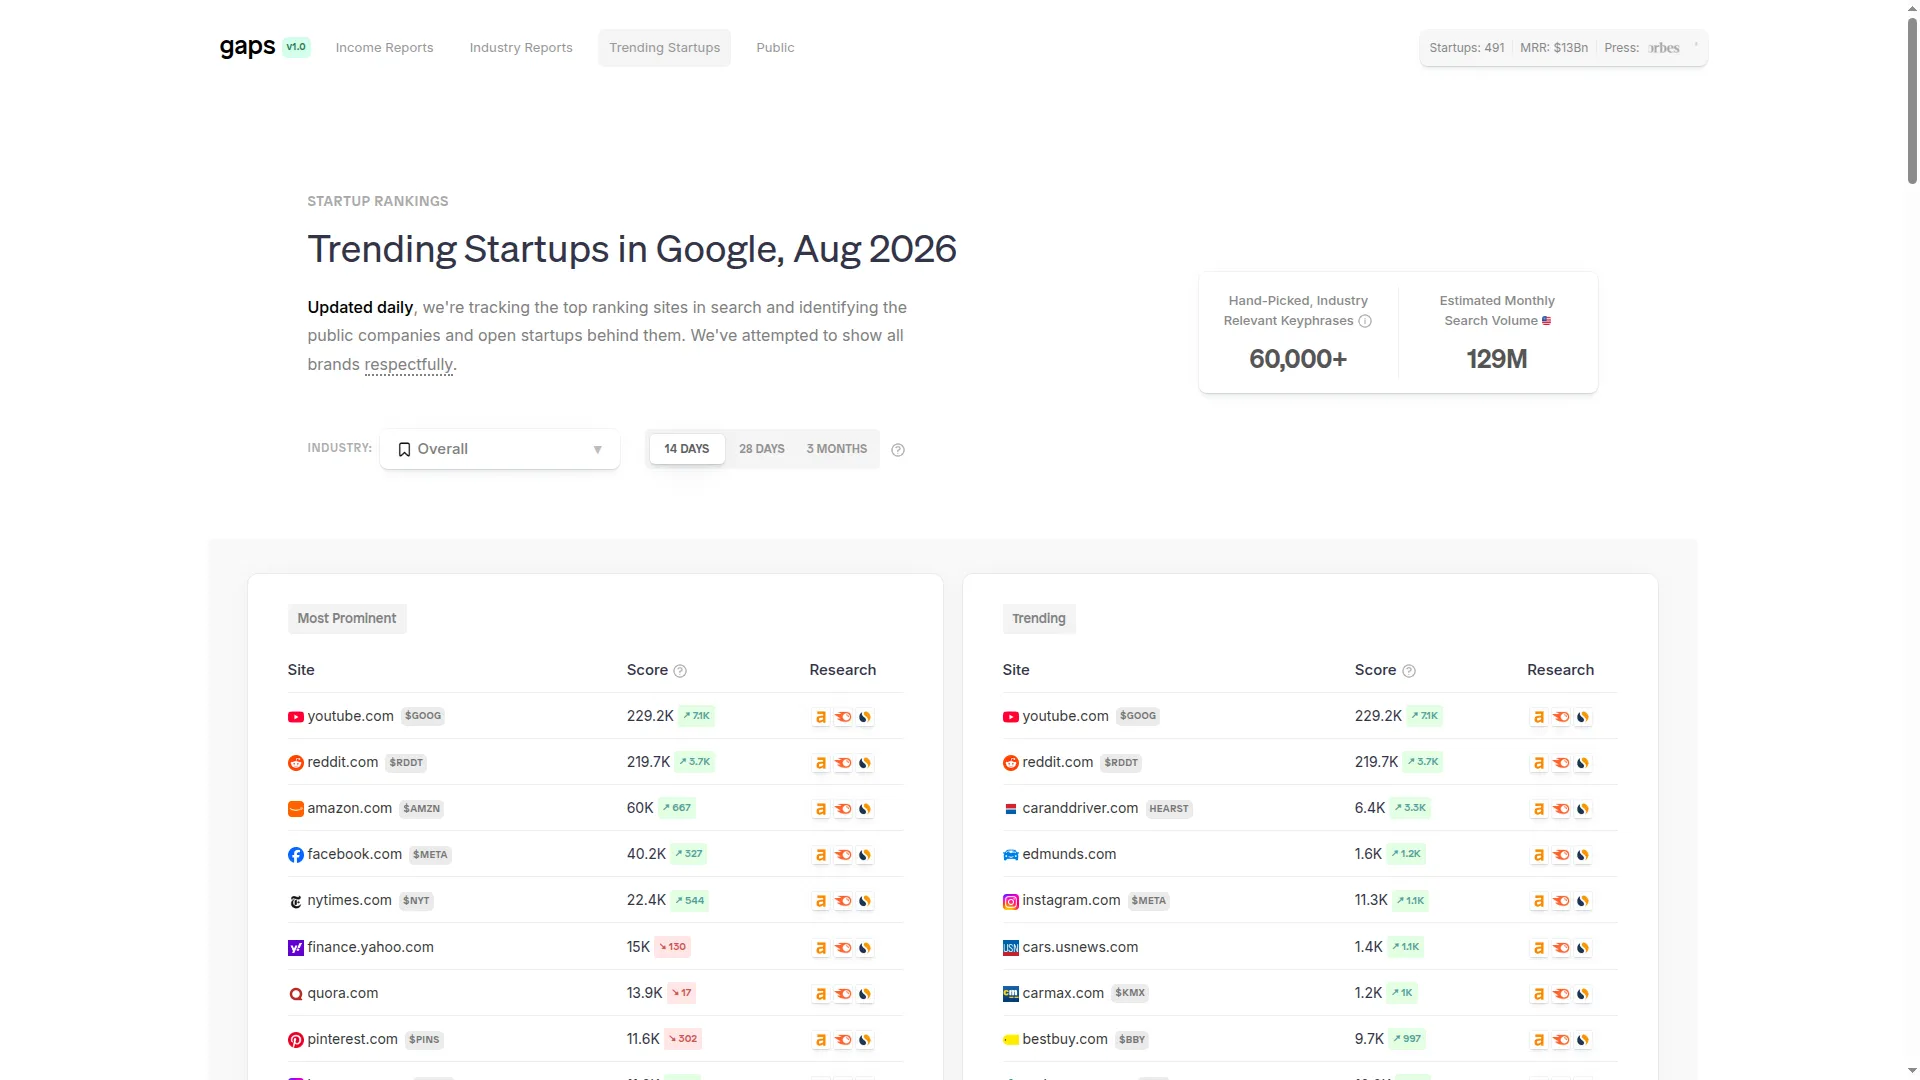This screenshot has width=1920, height=1080.
Task: Open the Industry Overall dropdown
Action: (500, 449)
